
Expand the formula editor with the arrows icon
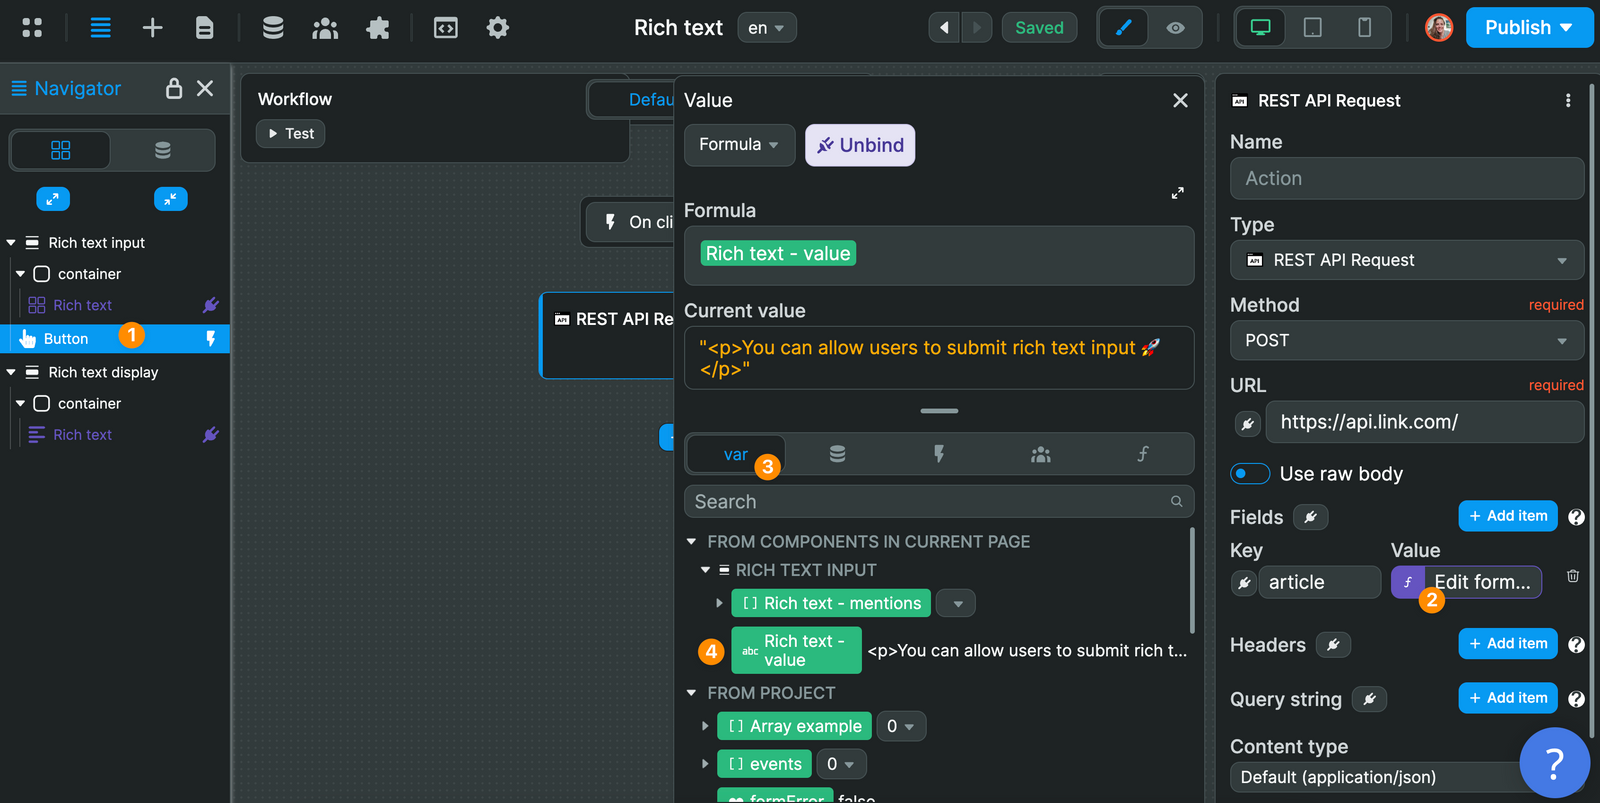coord(1177,193)
